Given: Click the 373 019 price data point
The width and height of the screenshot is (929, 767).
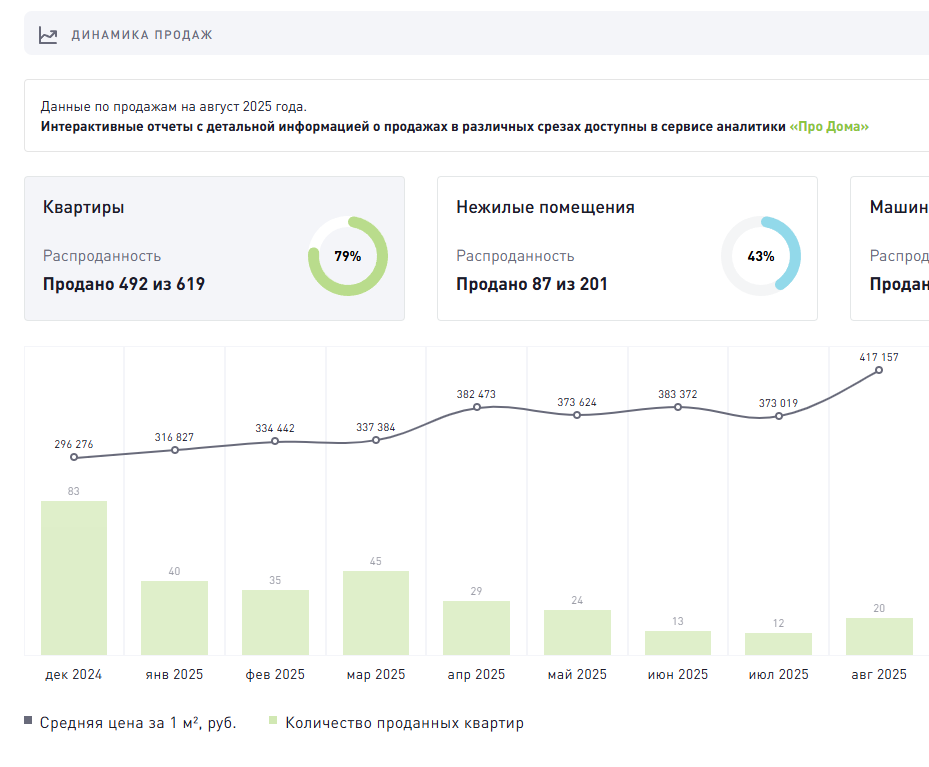Looking at the screenshot, I should pyautogui.click(x=779, y=416).
